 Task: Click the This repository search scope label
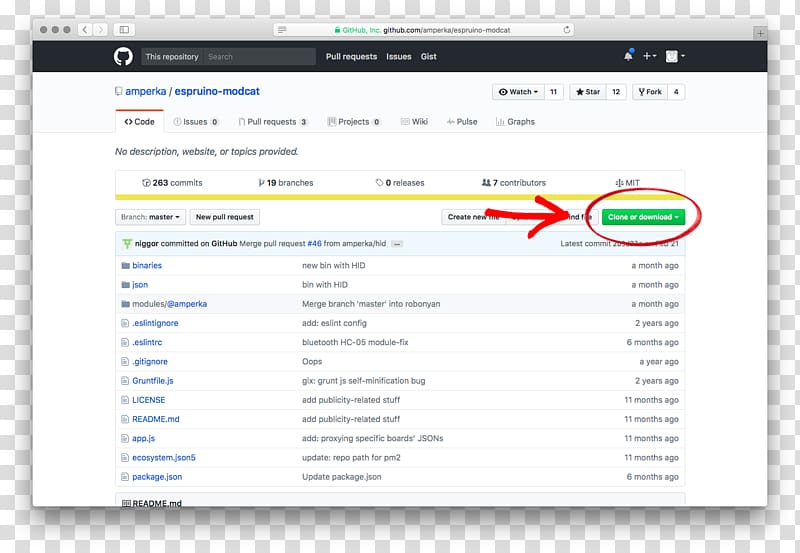click(x=172, y=57)
